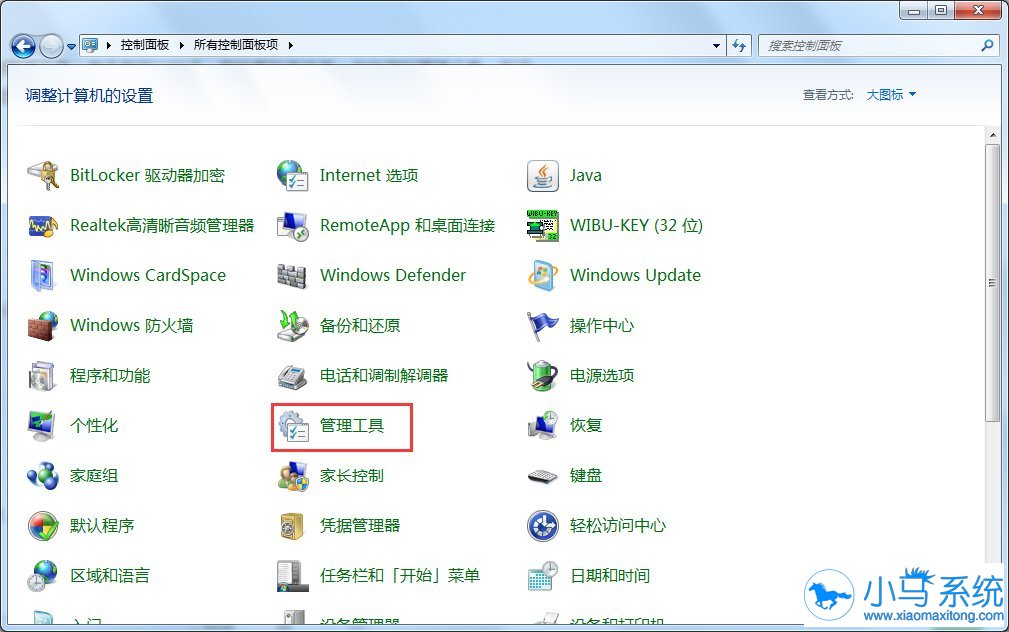The height and width of the screenshot is (632, 1009).
Task: Open the 家庭组 icon
Action: click(43, 476)
